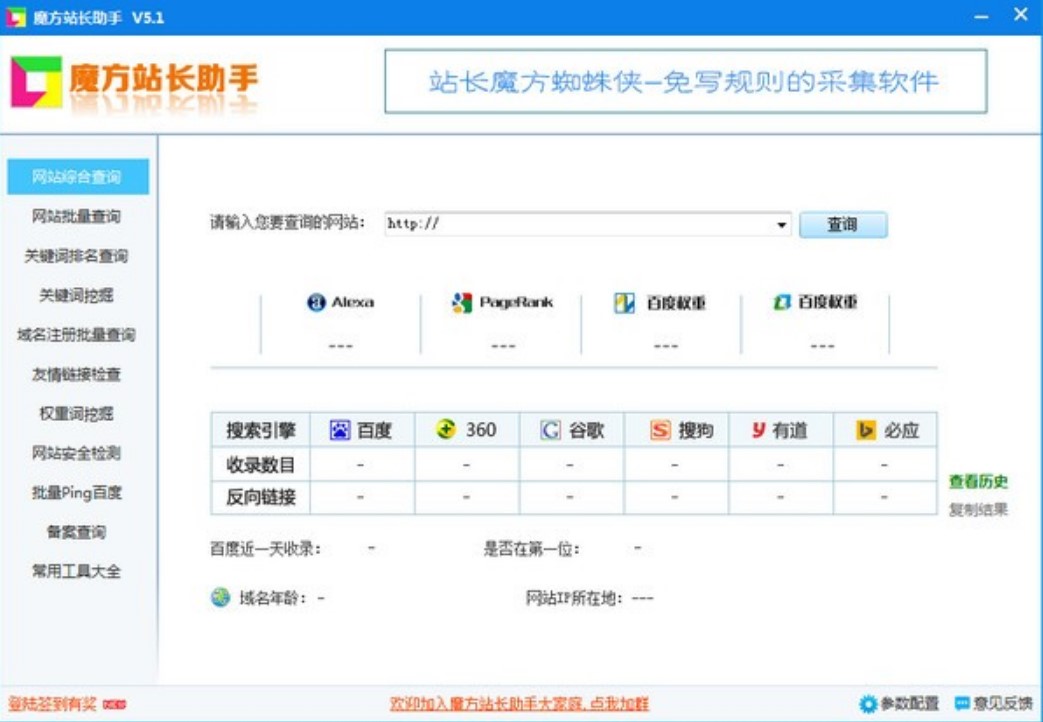Click the 站长魔方蜘蛛侠 banner ad
1043x722 pixels.
click(x=686, y=81)
